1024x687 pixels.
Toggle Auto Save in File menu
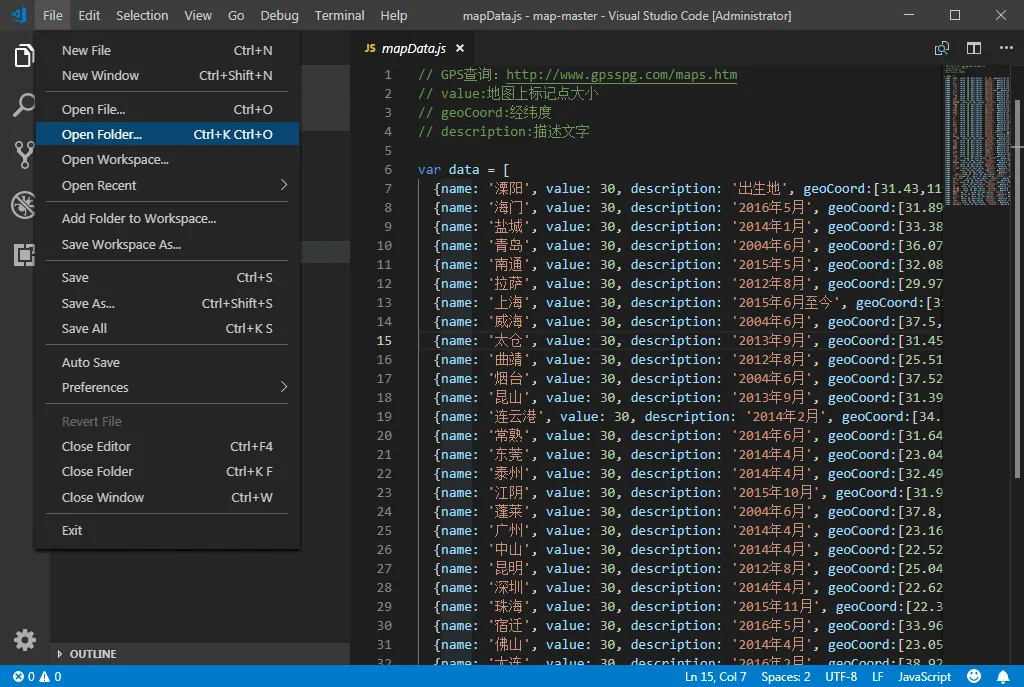tap(91, 362)
